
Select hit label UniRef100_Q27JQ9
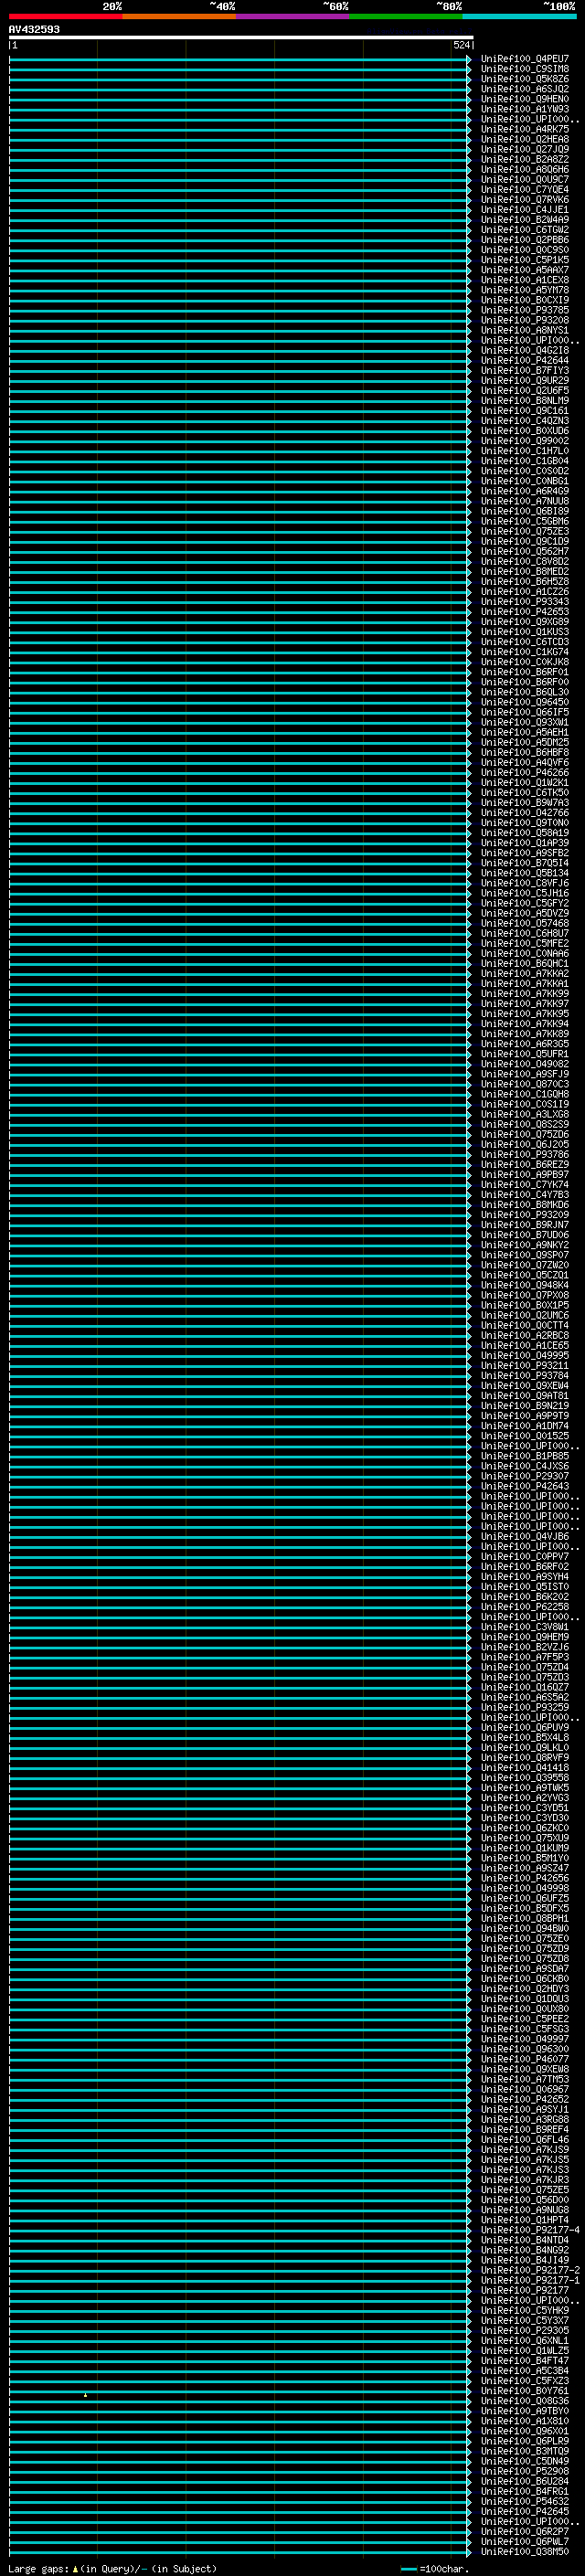tap(524, 149)
